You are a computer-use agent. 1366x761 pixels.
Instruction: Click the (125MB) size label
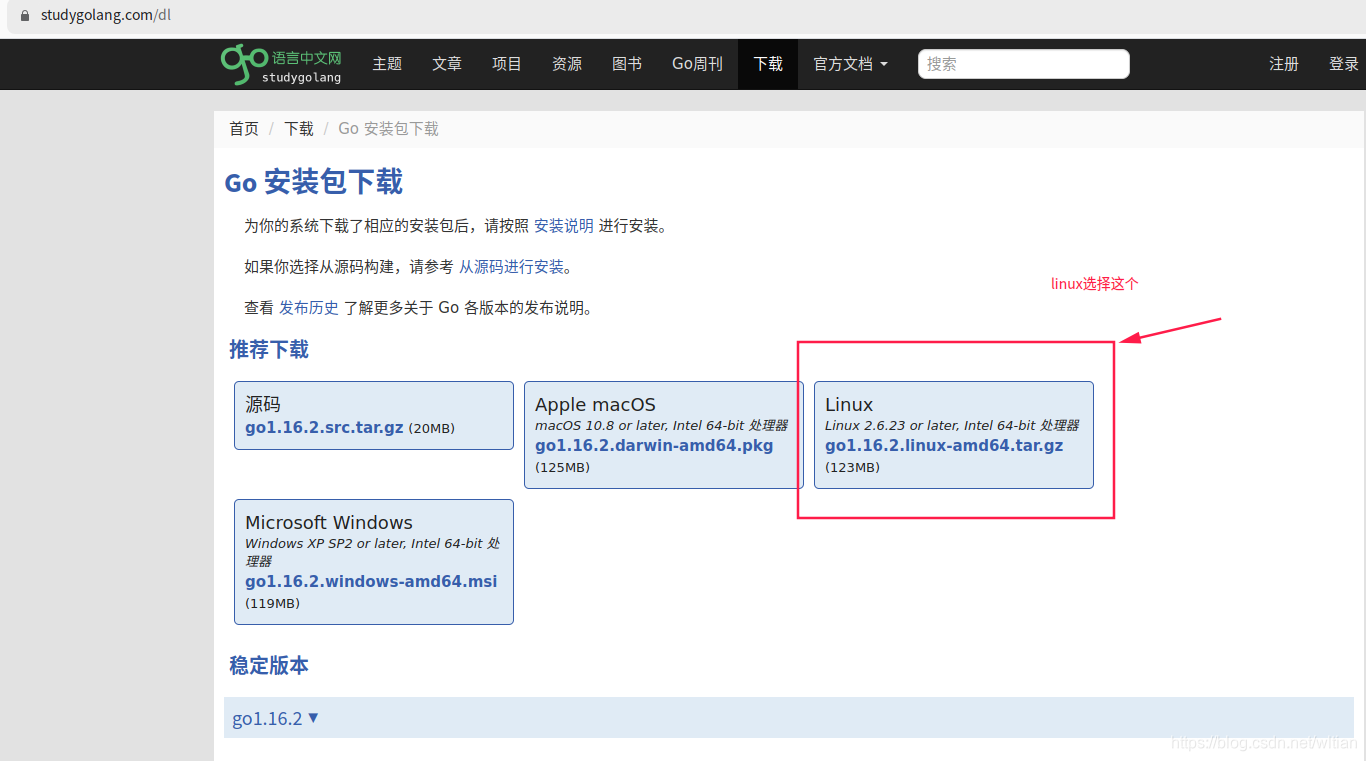pos(562,468)
